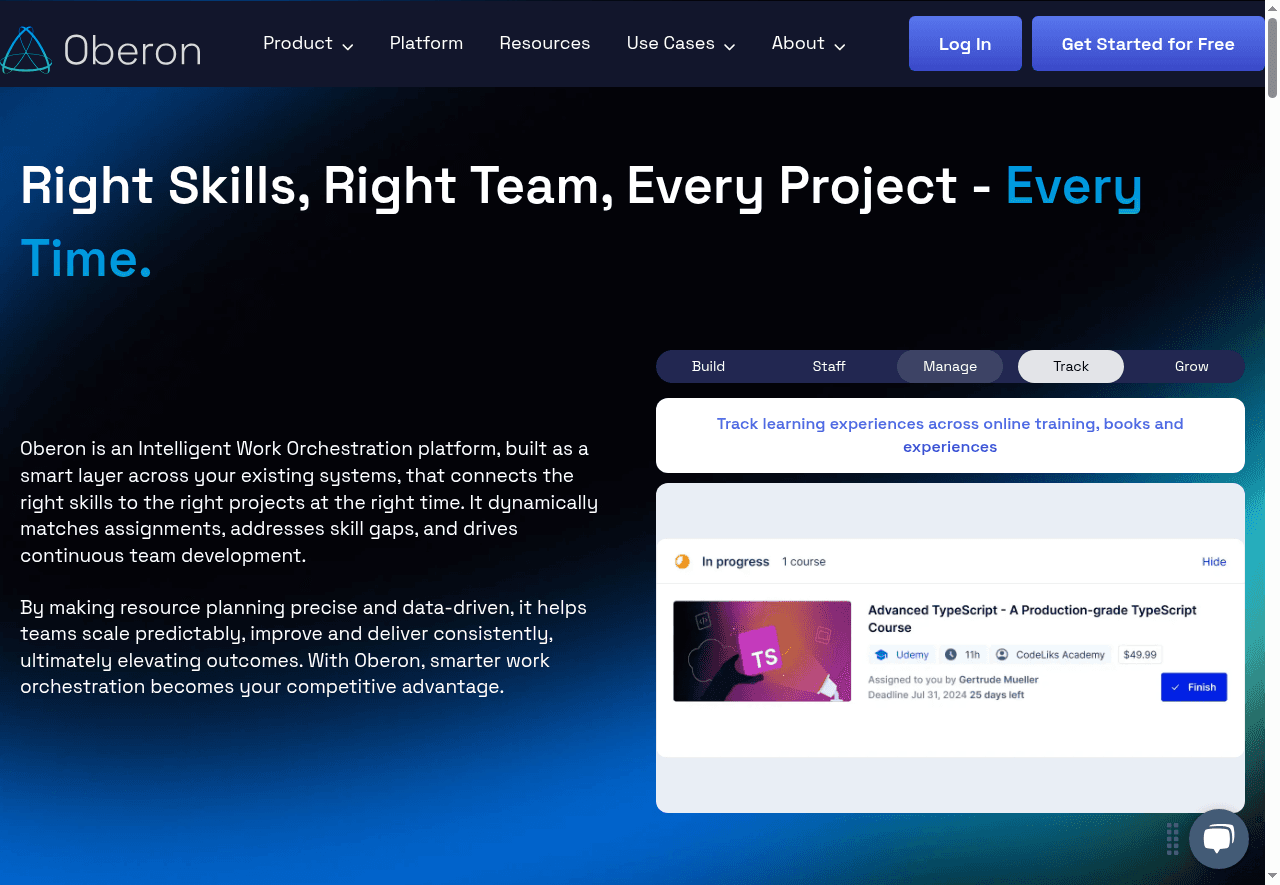
Task: Click the dotted grid handle near the chat bubble
Action: 1172,840
